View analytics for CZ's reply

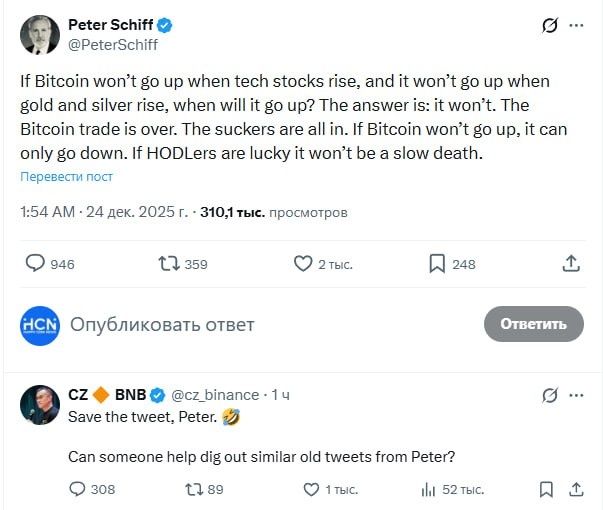coord(429,489)
